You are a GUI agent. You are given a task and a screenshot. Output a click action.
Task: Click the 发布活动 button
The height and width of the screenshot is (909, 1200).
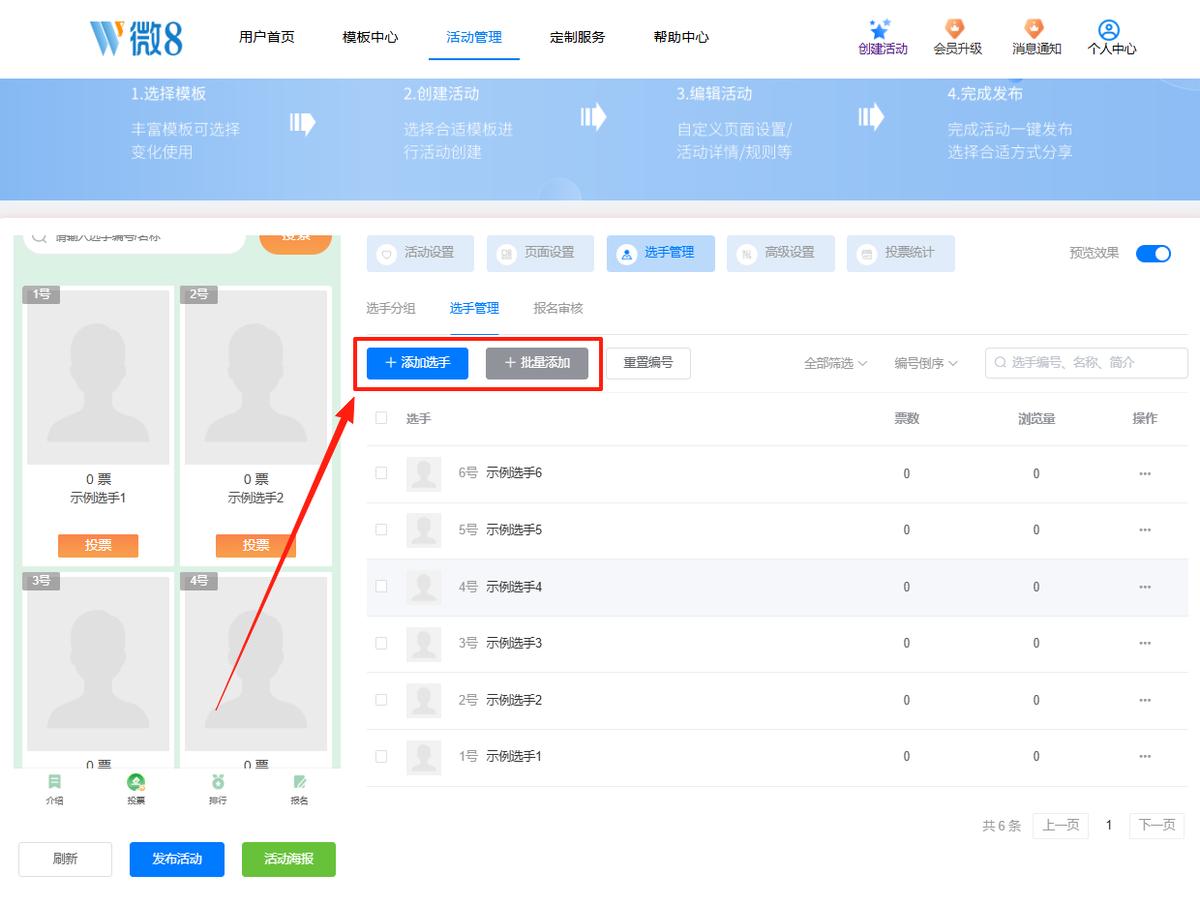pyautogui.click(x=177, y=859)
